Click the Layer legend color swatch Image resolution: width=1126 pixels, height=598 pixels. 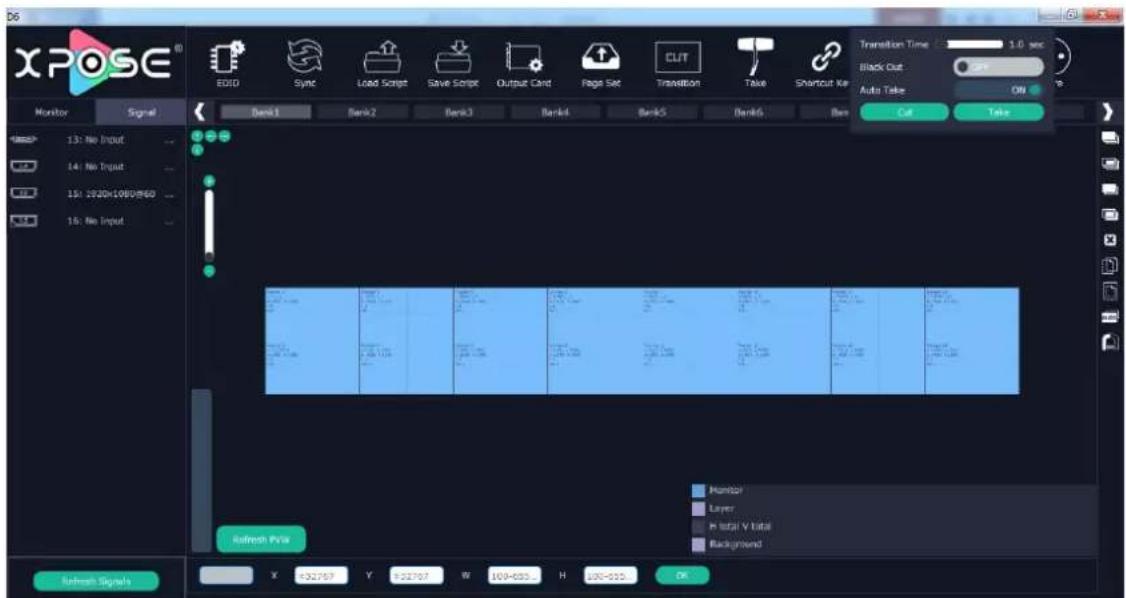click(x=698, y=508)
